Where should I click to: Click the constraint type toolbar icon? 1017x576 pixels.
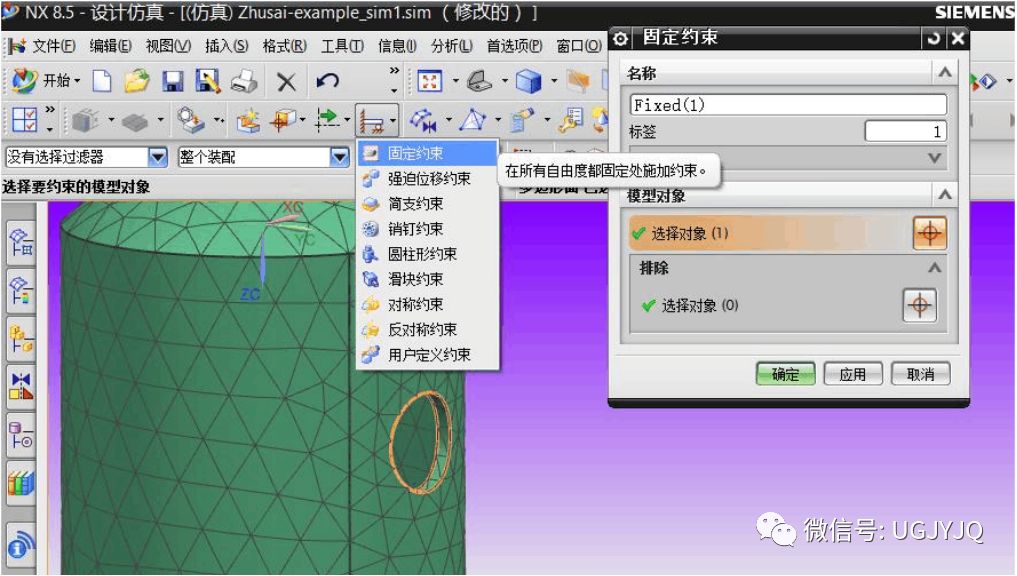(x=371, y=121)
